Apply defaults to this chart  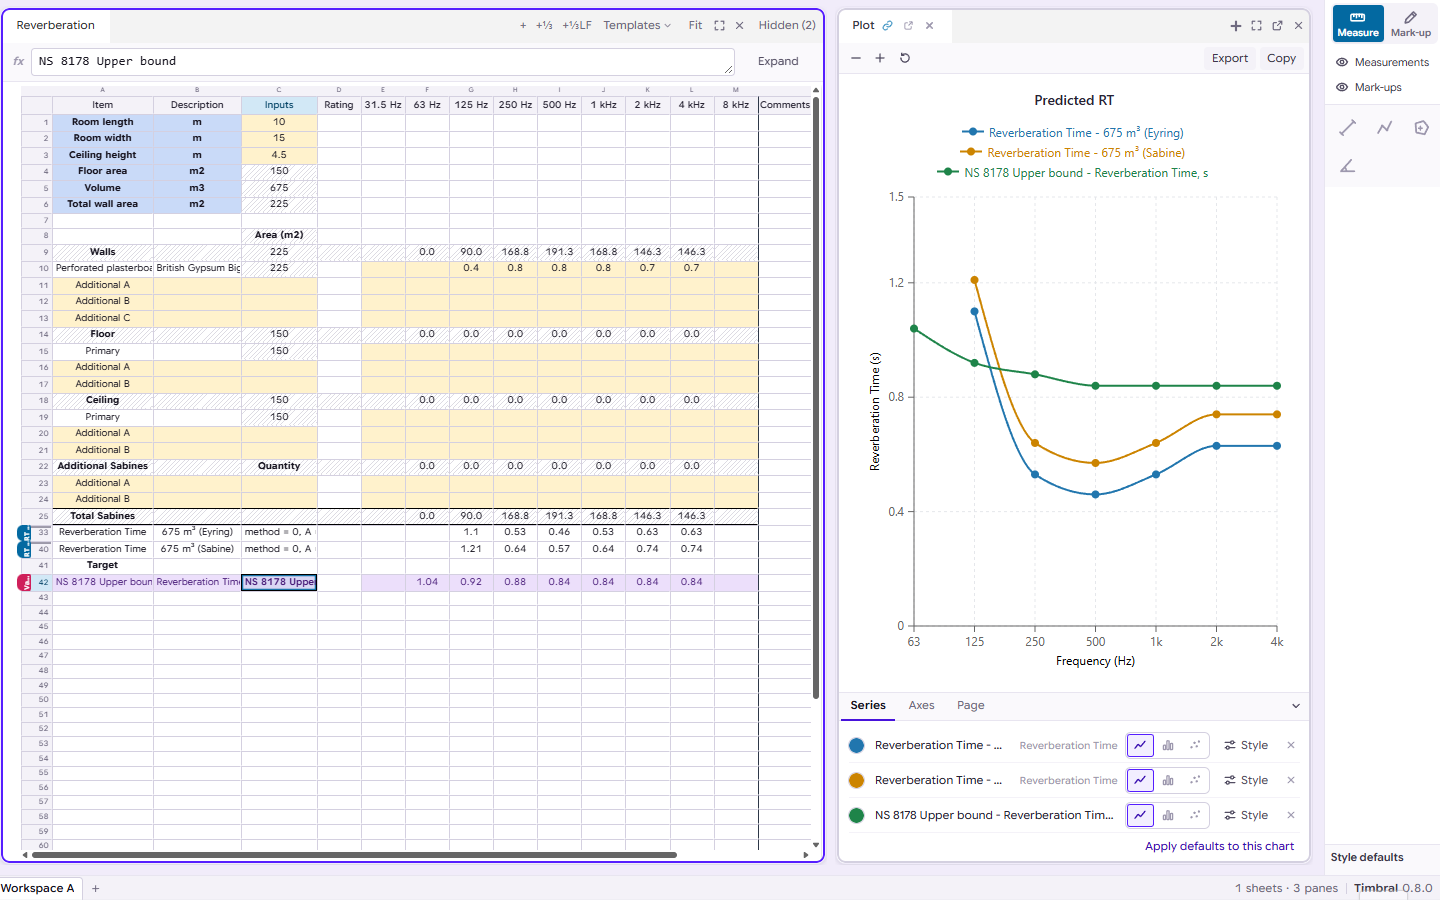(x=1219, y=846)
